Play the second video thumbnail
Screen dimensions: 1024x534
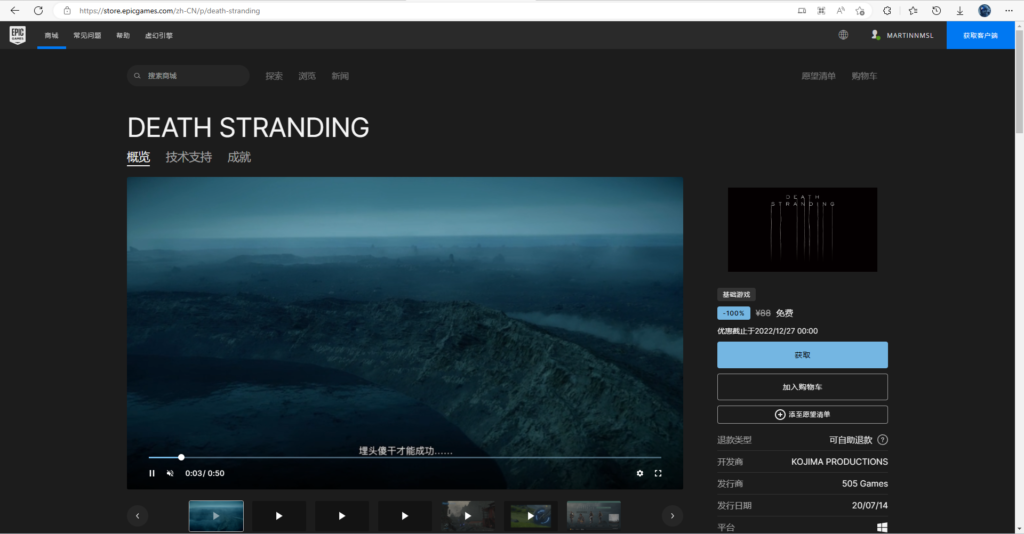pos(279,516)
